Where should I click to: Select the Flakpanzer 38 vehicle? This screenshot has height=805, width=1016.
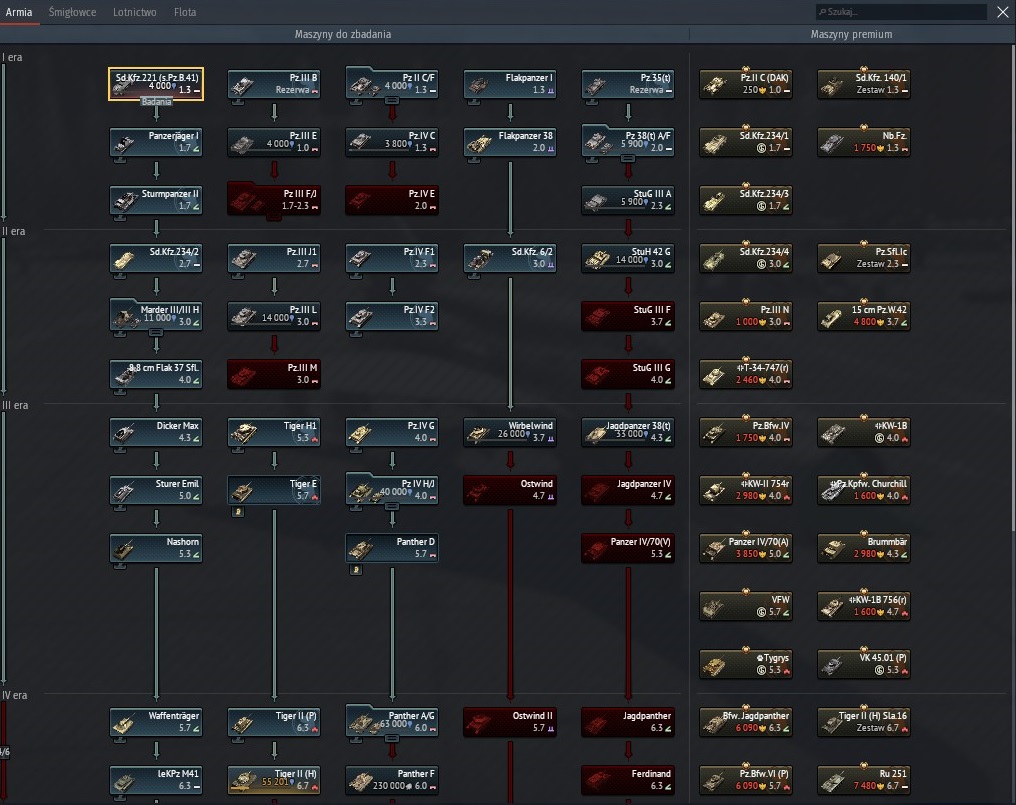pyautogui.click(x=510, y=142)
